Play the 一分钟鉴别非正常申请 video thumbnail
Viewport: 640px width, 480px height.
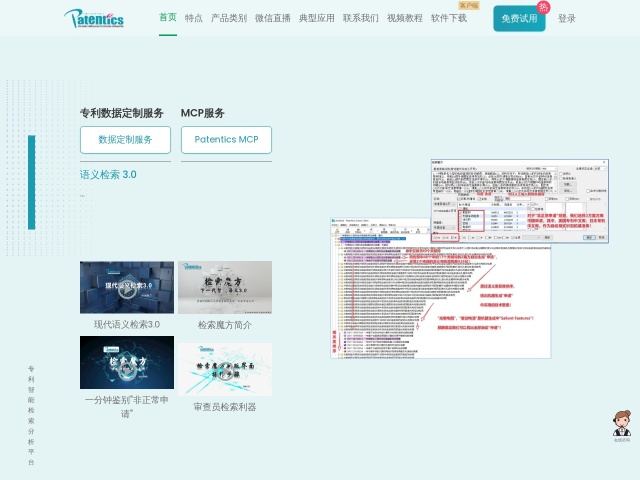pos(127,362)
